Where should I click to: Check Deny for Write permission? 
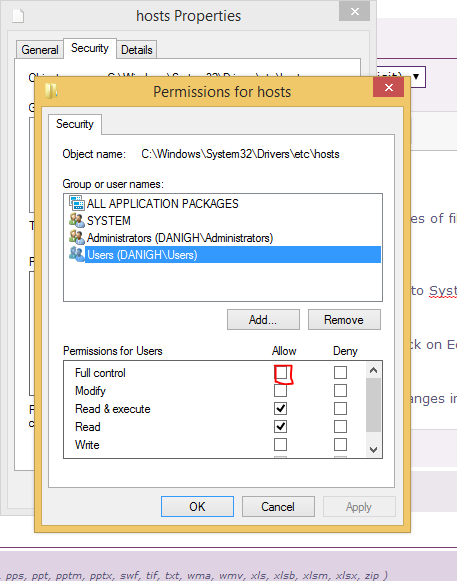tap(340, 444)
